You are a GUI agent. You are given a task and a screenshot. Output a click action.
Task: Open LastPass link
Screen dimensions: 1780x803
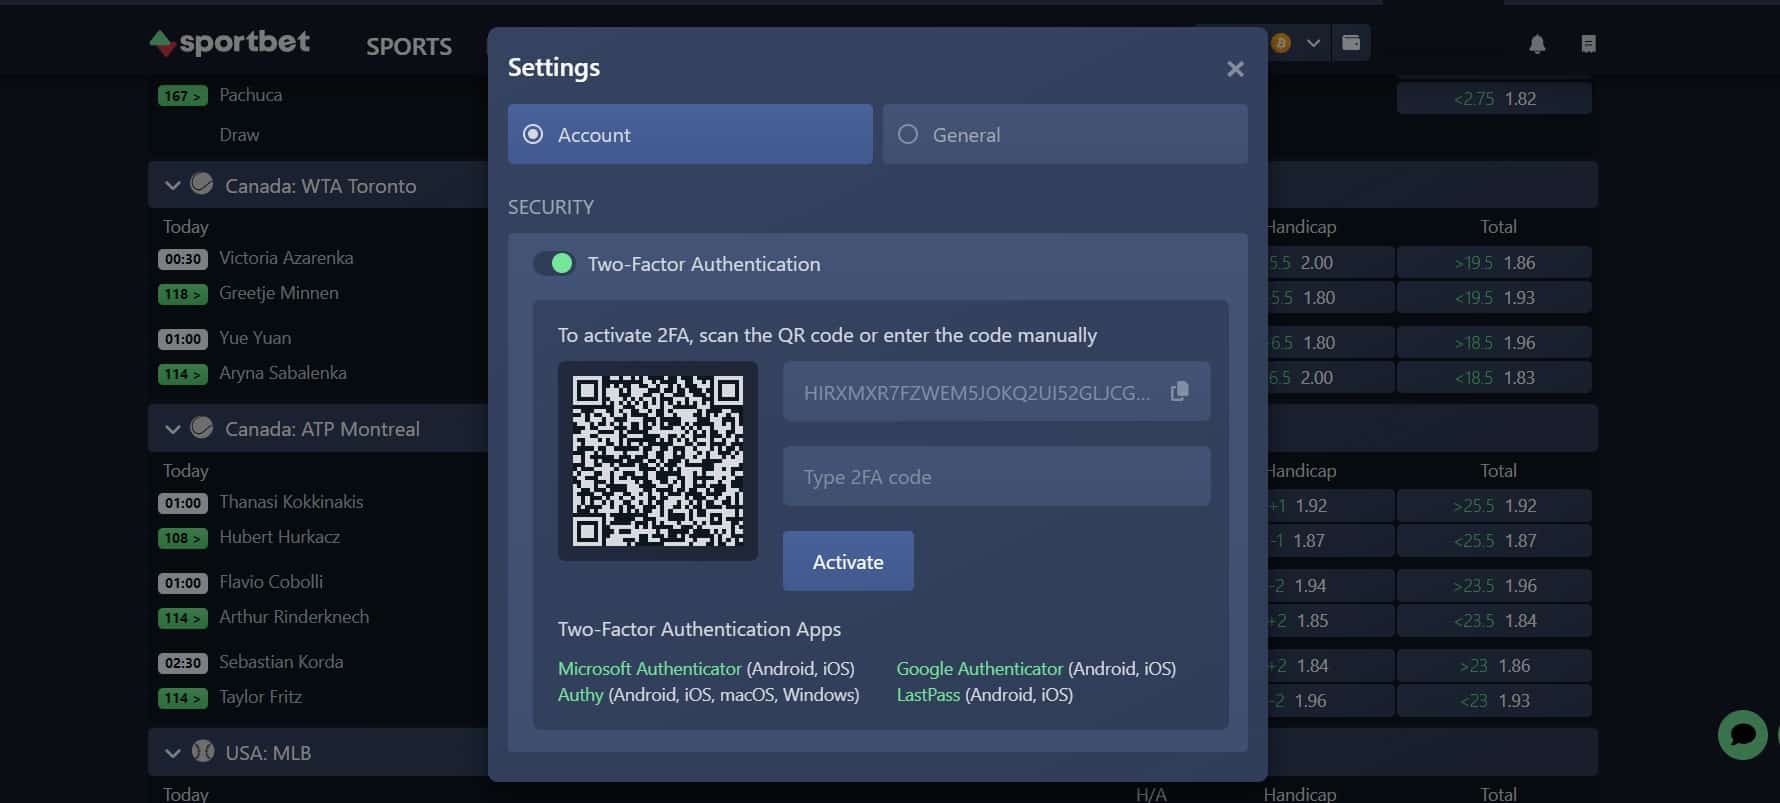click(928, 694)
